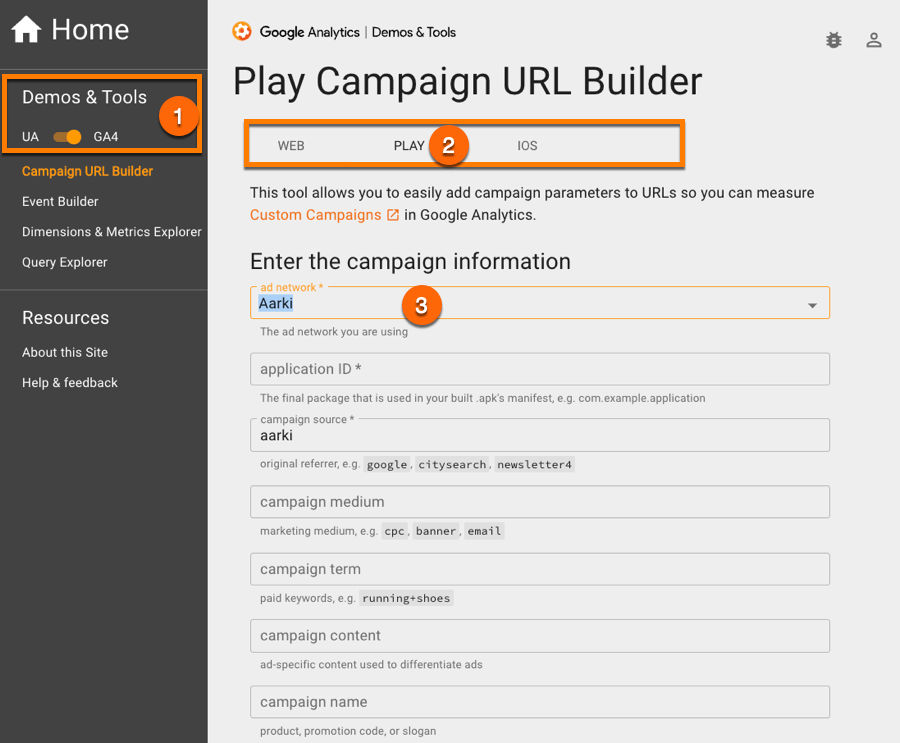Click the Home icon in sidebar
Image resolution: width=900 pixels, height=743 pixels.
click(26, 28)
